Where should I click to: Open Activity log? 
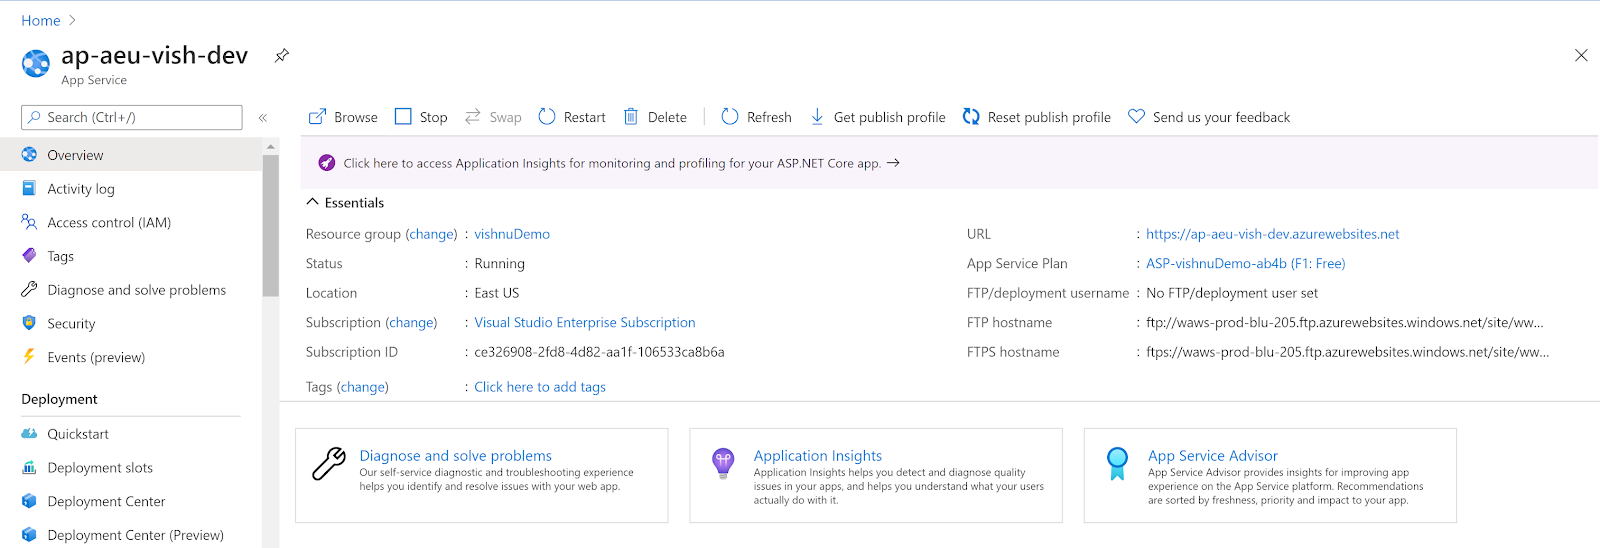[131, 189]
